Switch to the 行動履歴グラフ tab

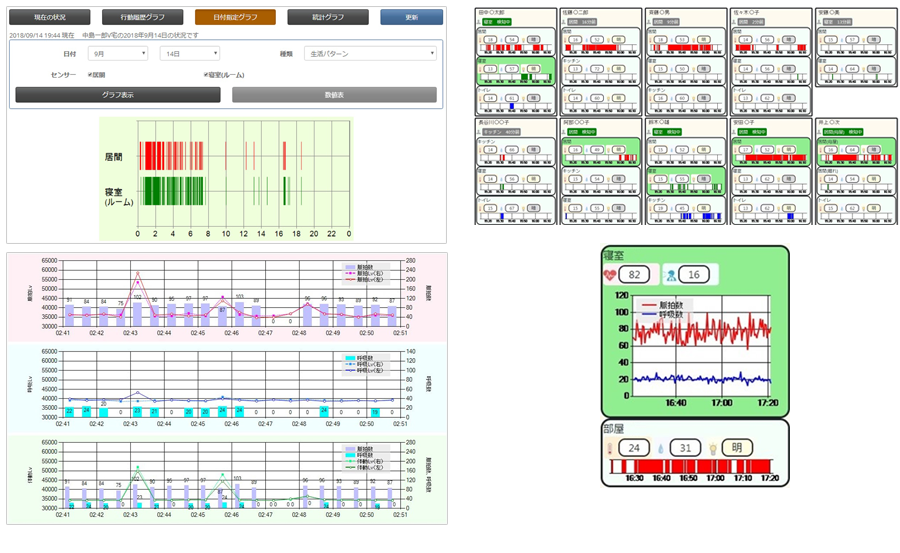pyautogui.click(x=142, y=18)
